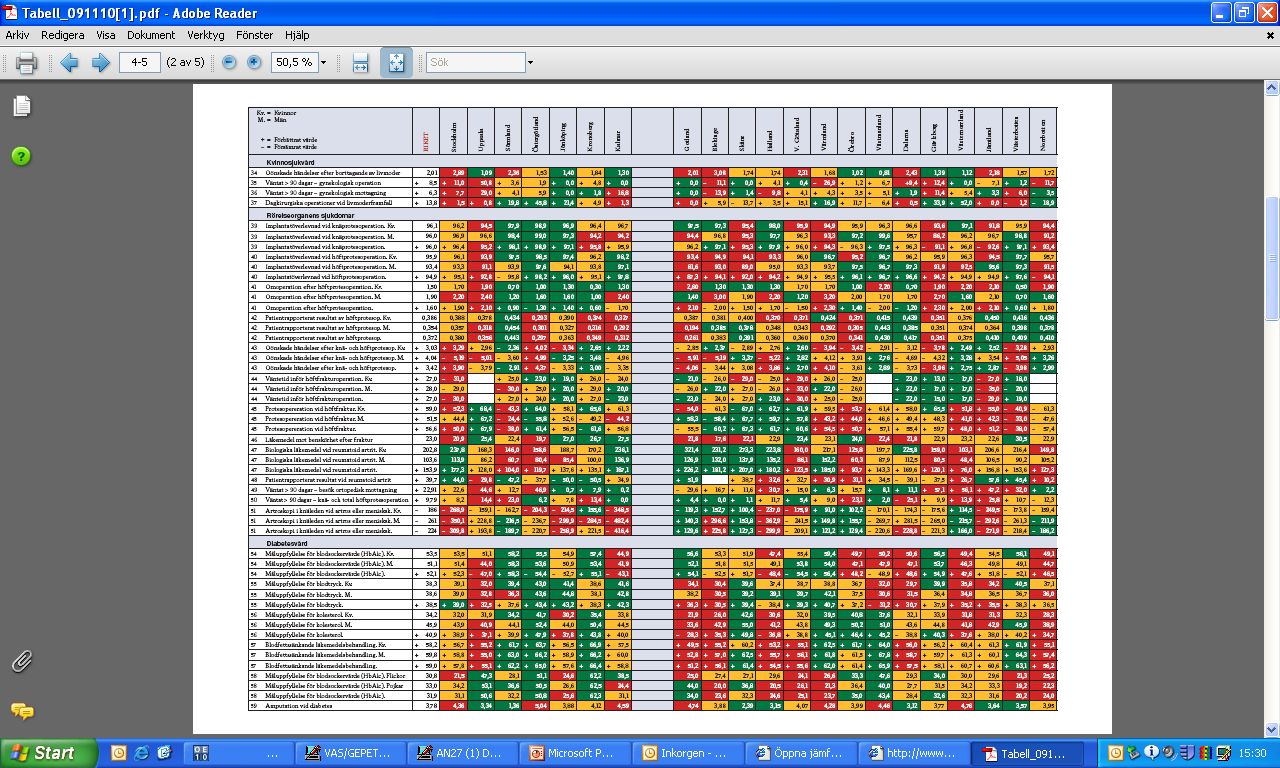The height and width of the screenshot is (768, 1280).
Task: Fit page width with scrolling icon
Action: [361, 63]
